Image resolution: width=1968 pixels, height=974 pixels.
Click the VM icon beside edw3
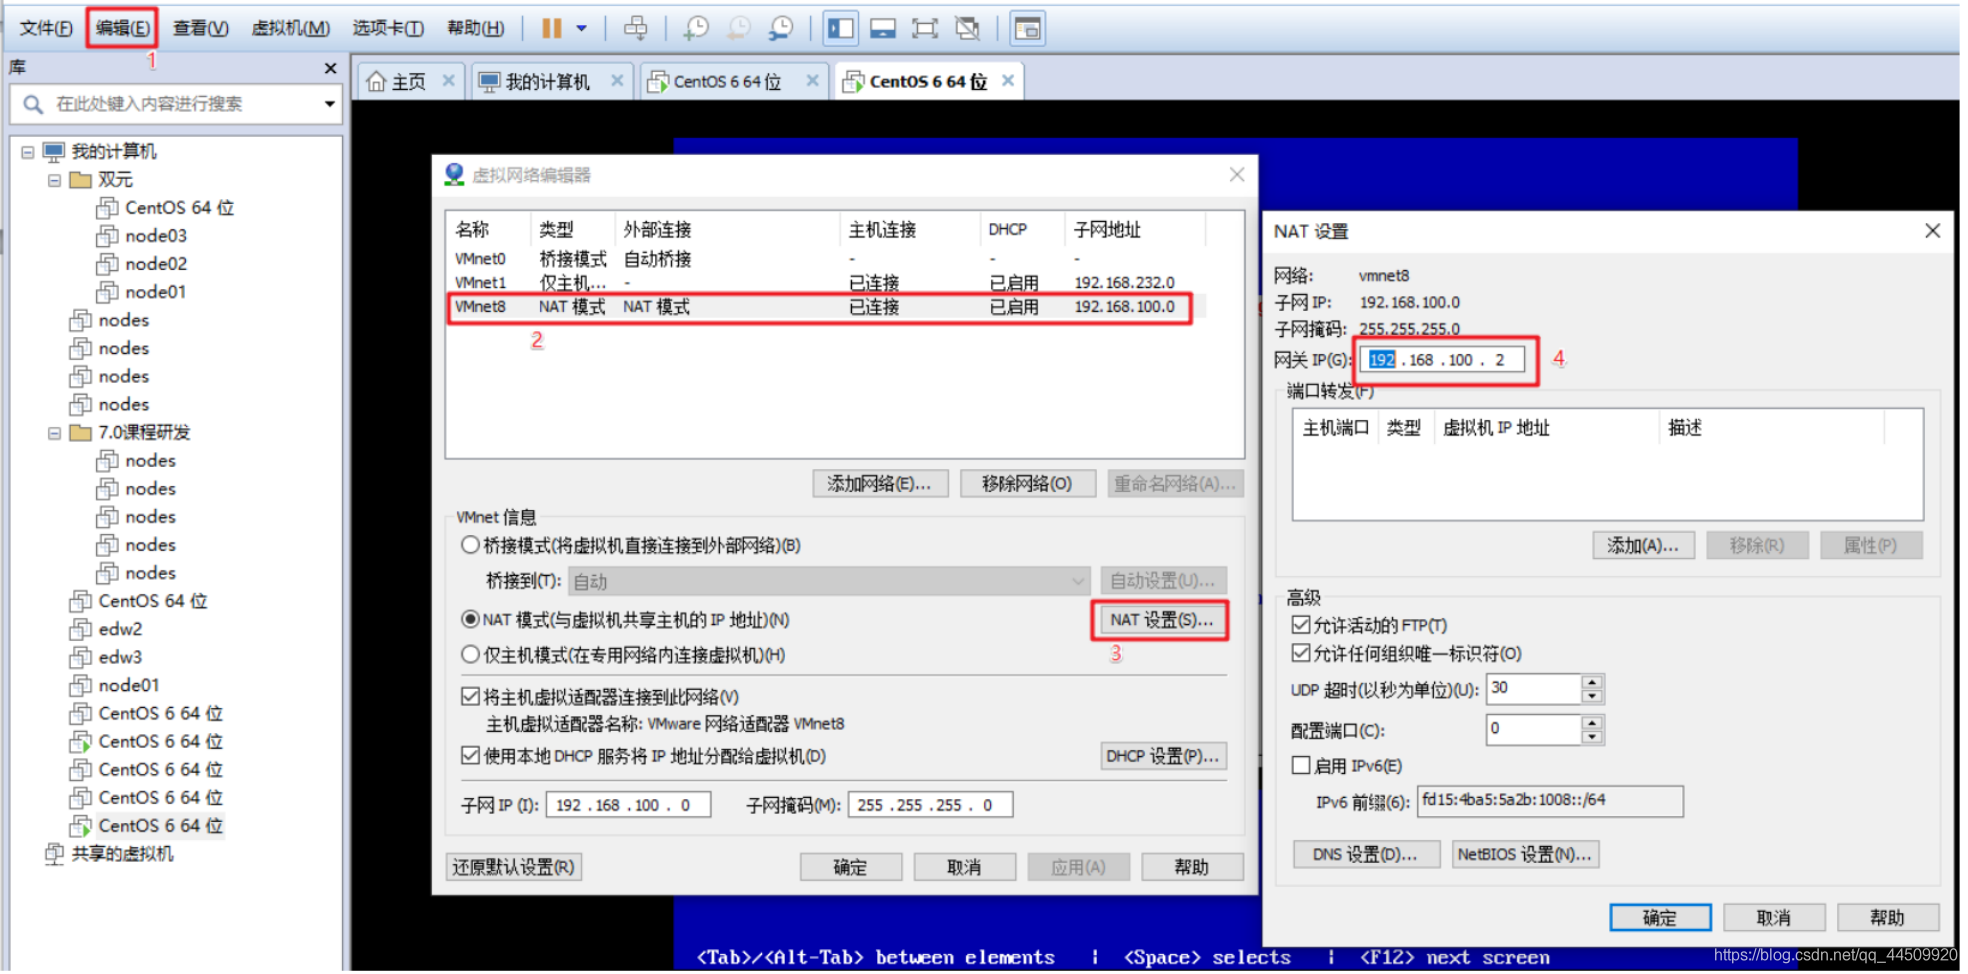(x=80, y=657)
